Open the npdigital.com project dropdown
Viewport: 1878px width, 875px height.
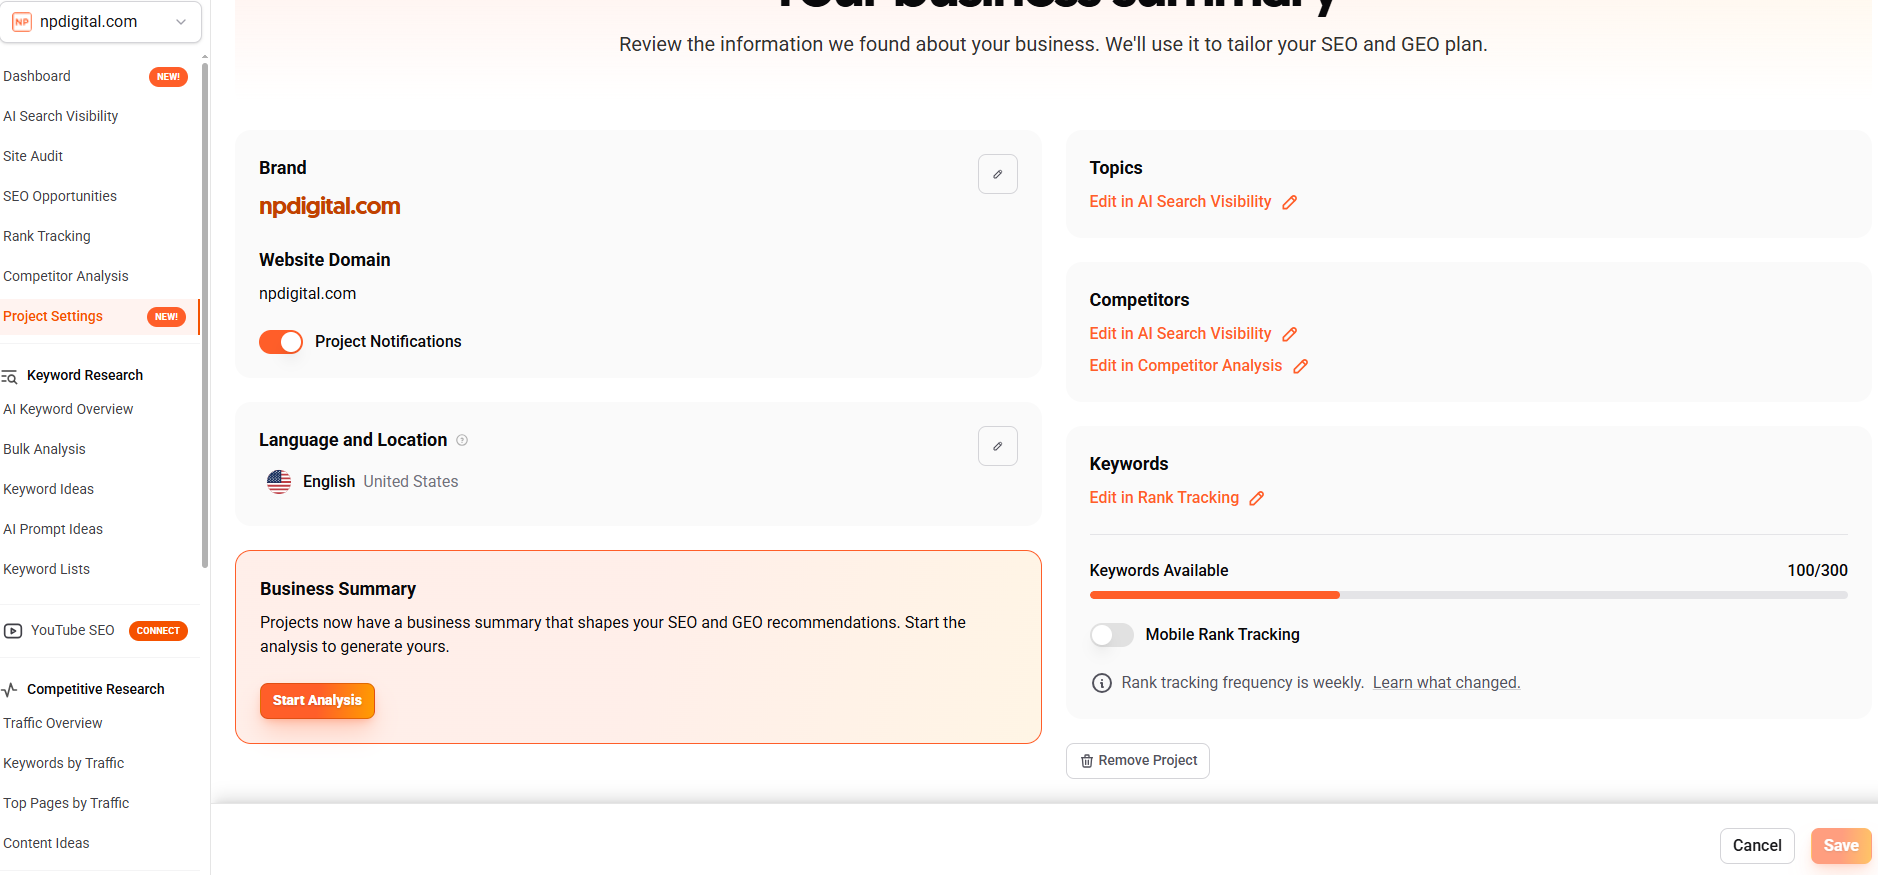101,22
